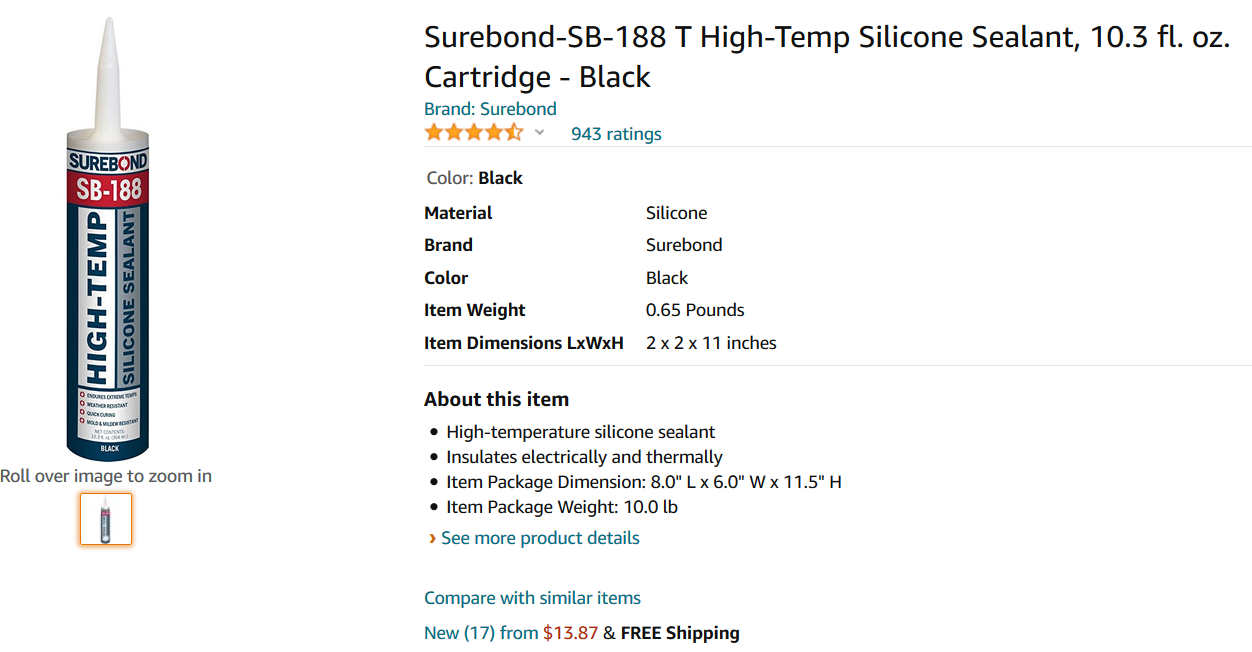1252x652 pixels.
Task: View the 943 customer ratings
Action: click(x=615, y=133)
